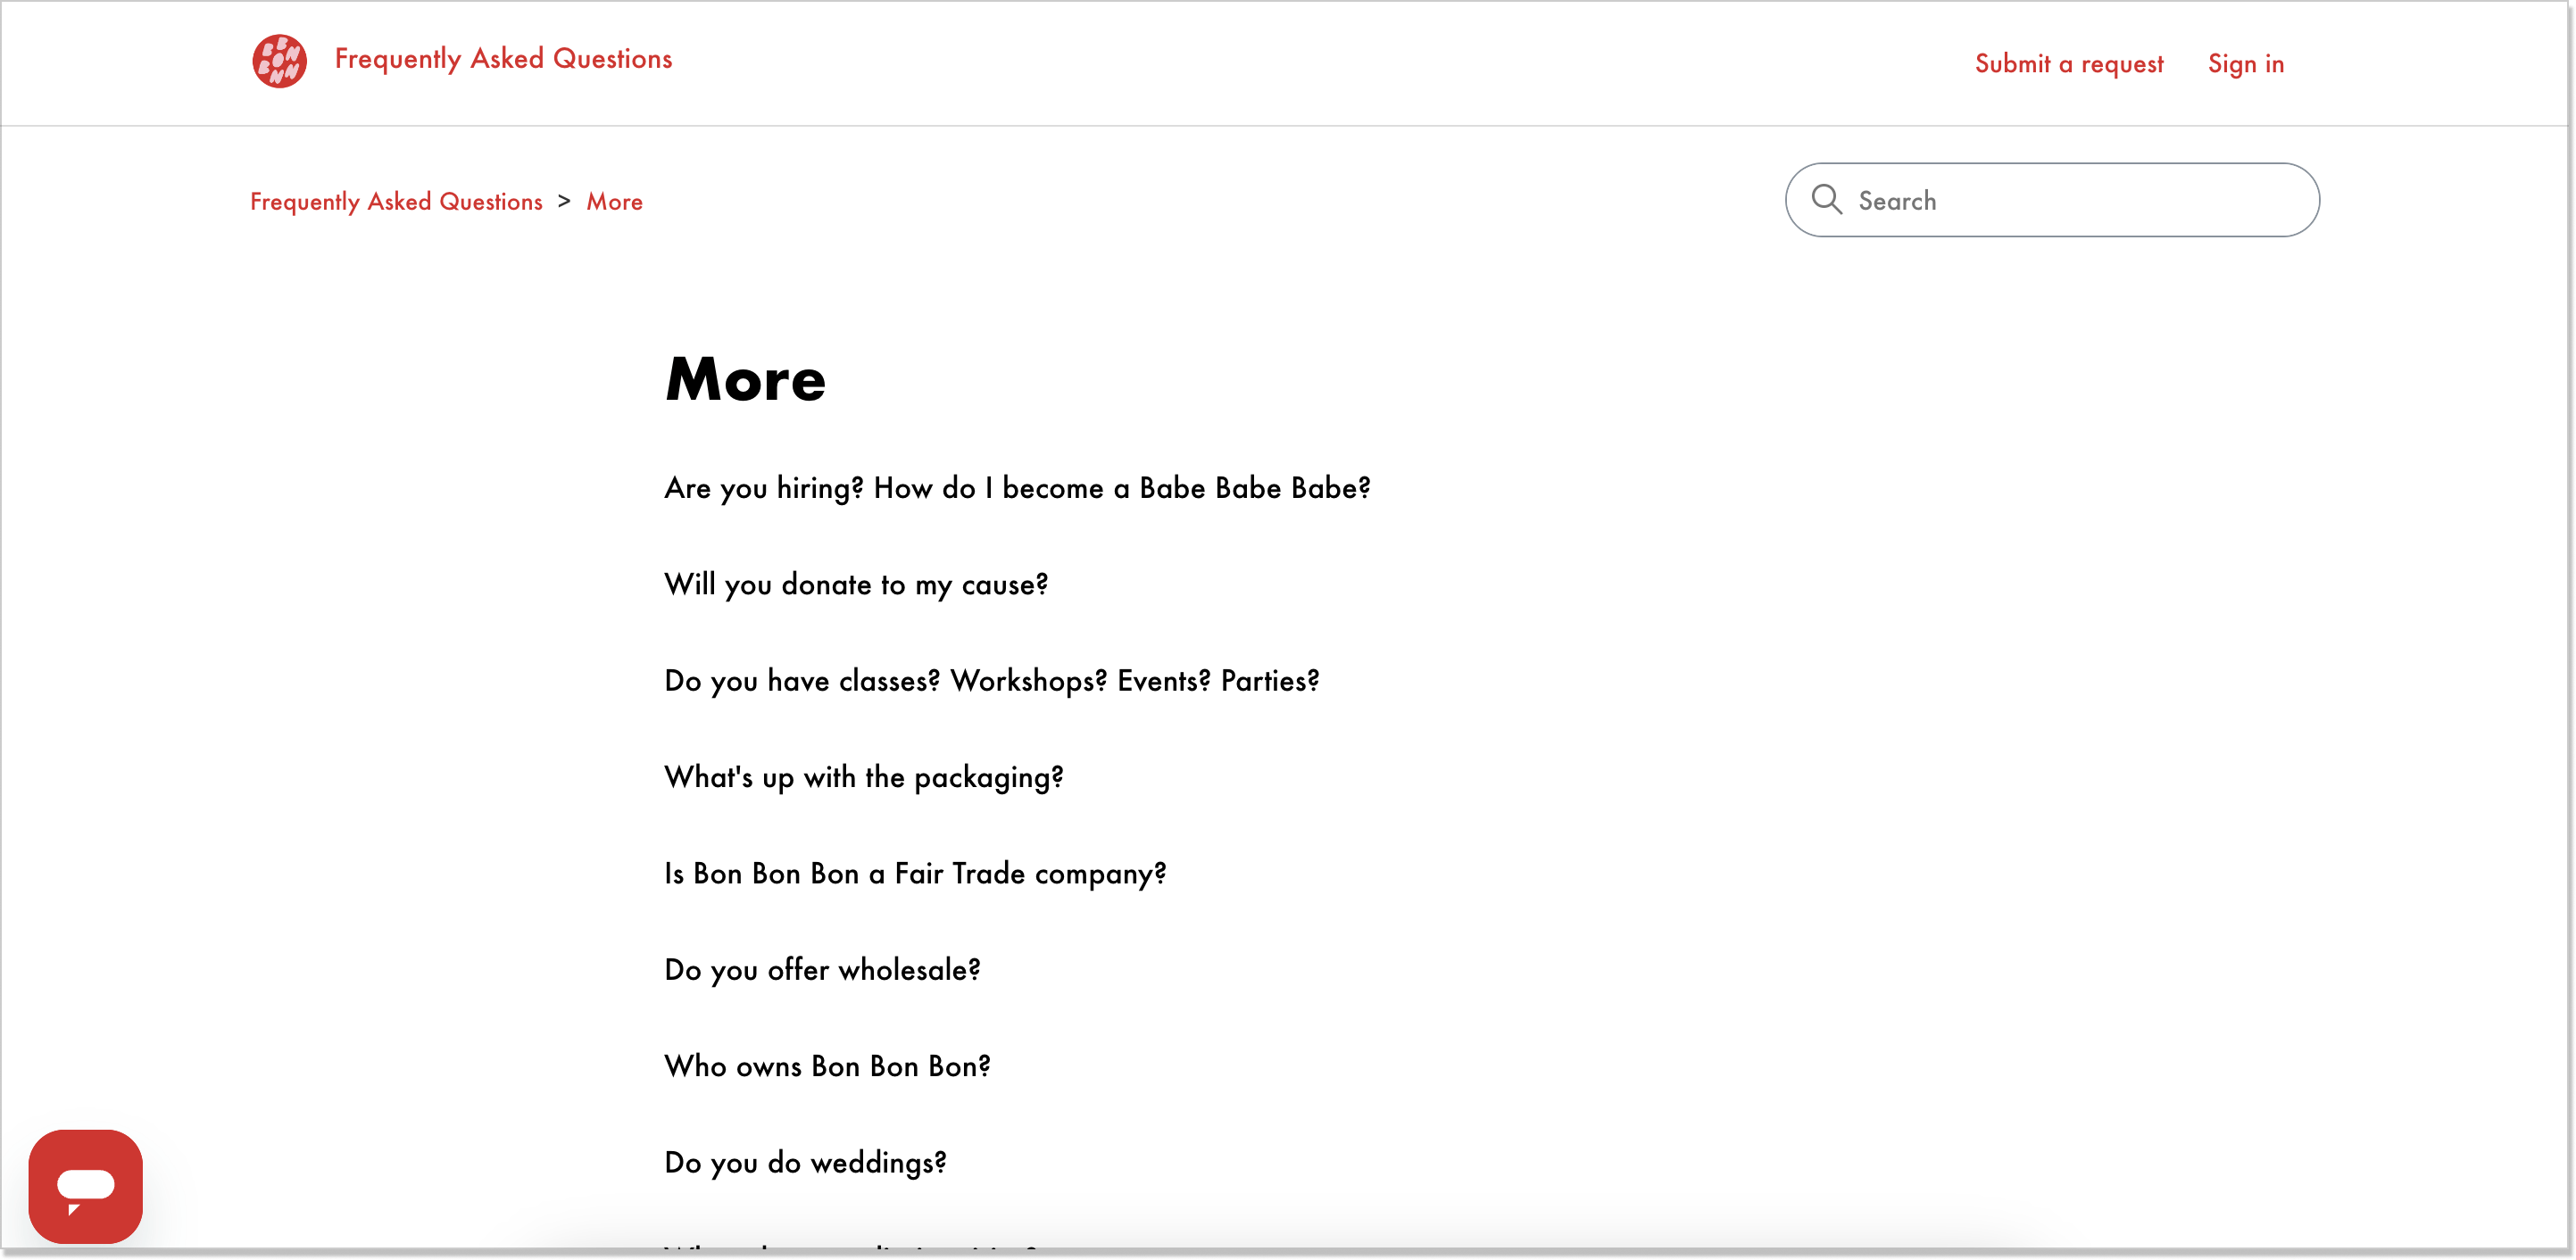This screenshot has width=2576, height=1260.
Task: Open the donate to cause question
Action: point(856,584)
